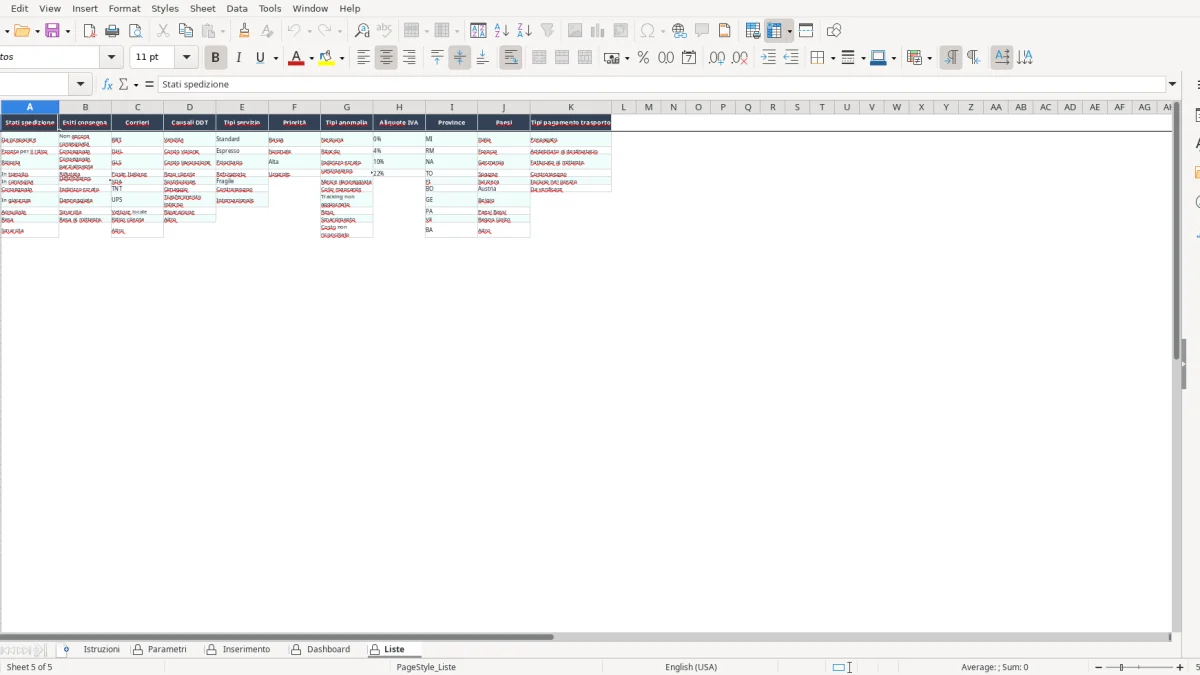Screen dimensions: 1200x675
Task: Open Conditional Formatting dropdown arrow
Action: click(x=929, y=58)
